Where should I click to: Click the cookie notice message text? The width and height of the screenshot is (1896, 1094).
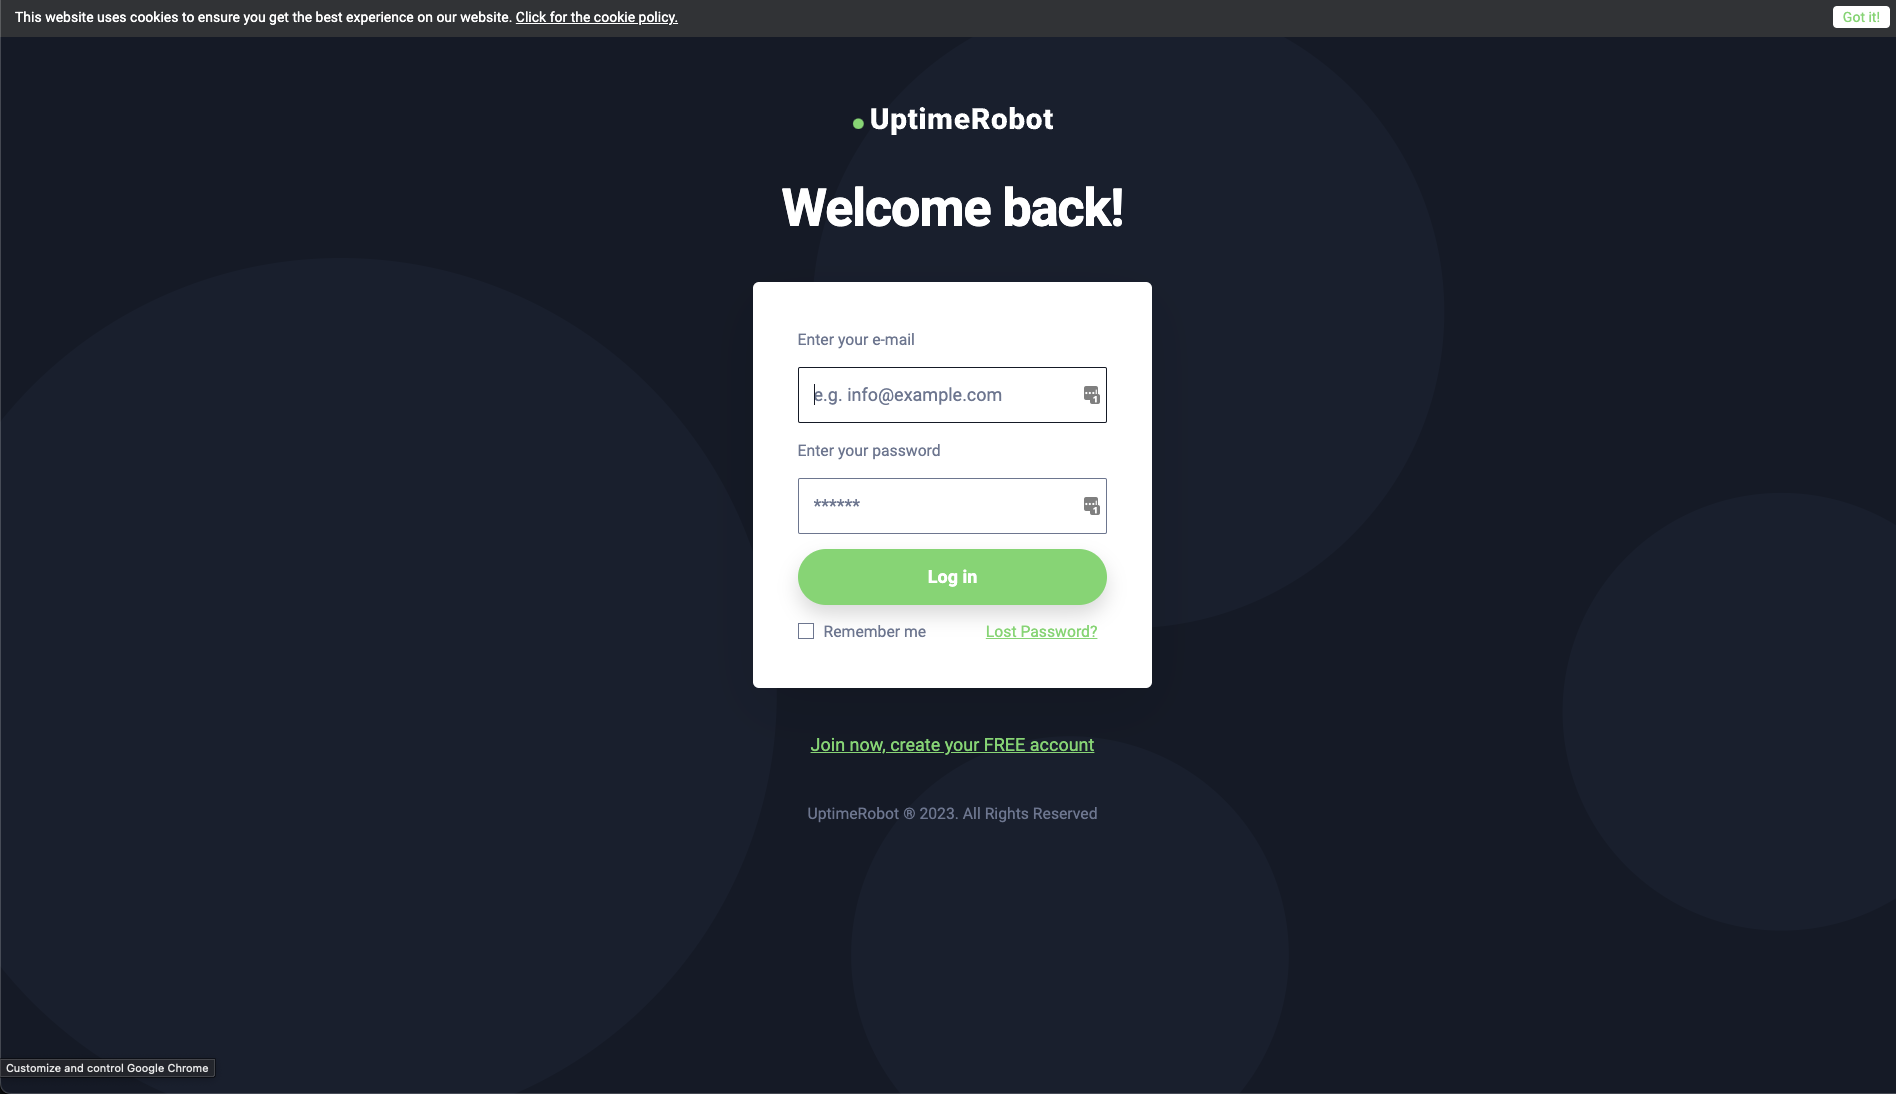click(x=263, y=17)
